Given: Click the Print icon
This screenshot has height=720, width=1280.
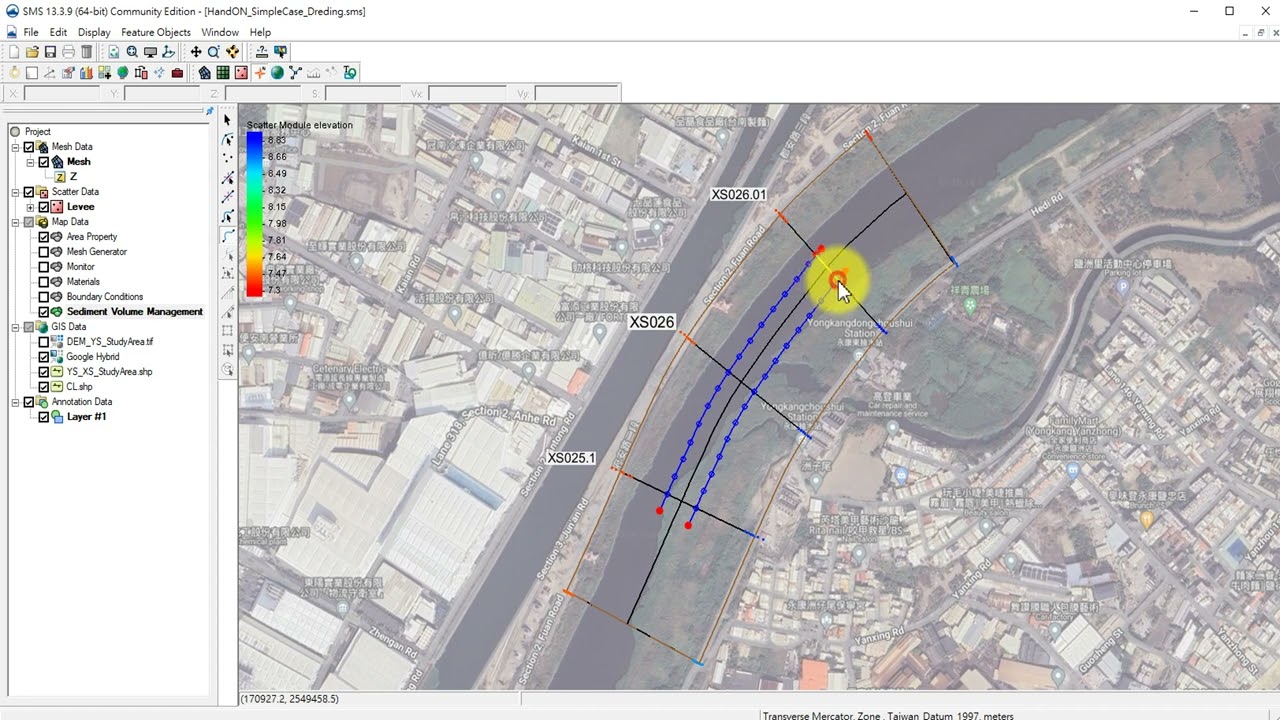Looking at the screenshot, I should point(68,52).
